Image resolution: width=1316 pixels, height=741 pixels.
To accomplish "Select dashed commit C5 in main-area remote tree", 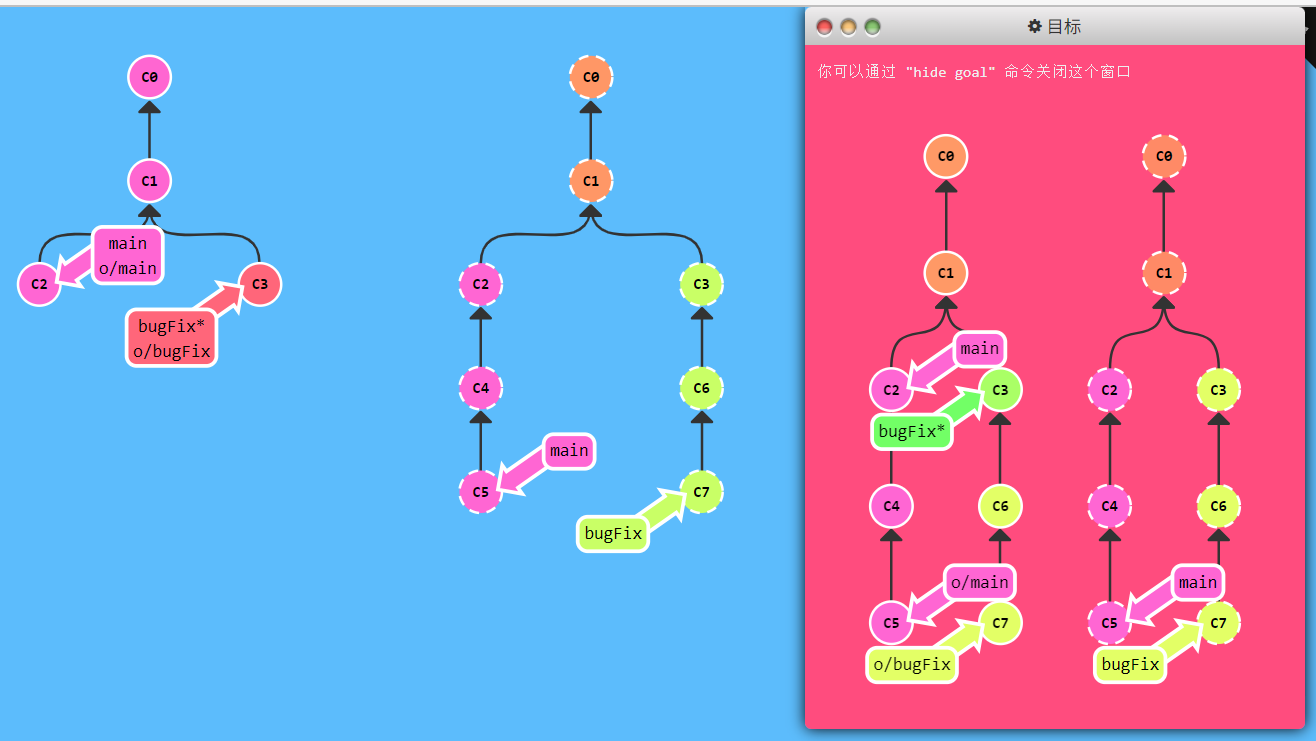I will point(481,491).
